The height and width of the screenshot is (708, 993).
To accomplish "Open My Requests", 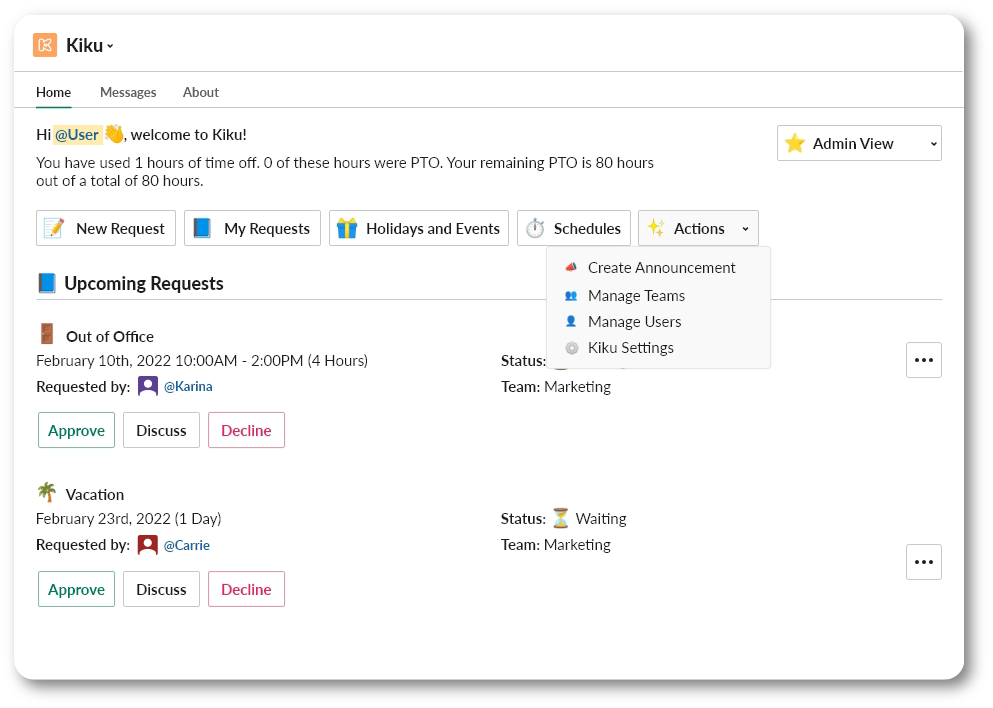I will [x=252, y=228].
